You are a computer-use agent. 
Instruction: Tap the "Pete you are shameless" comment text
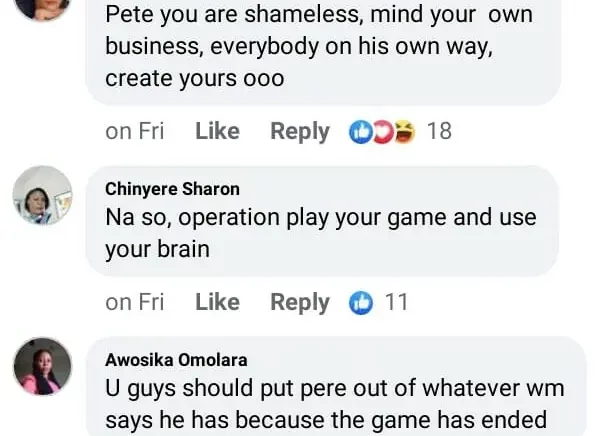(320, 45)
